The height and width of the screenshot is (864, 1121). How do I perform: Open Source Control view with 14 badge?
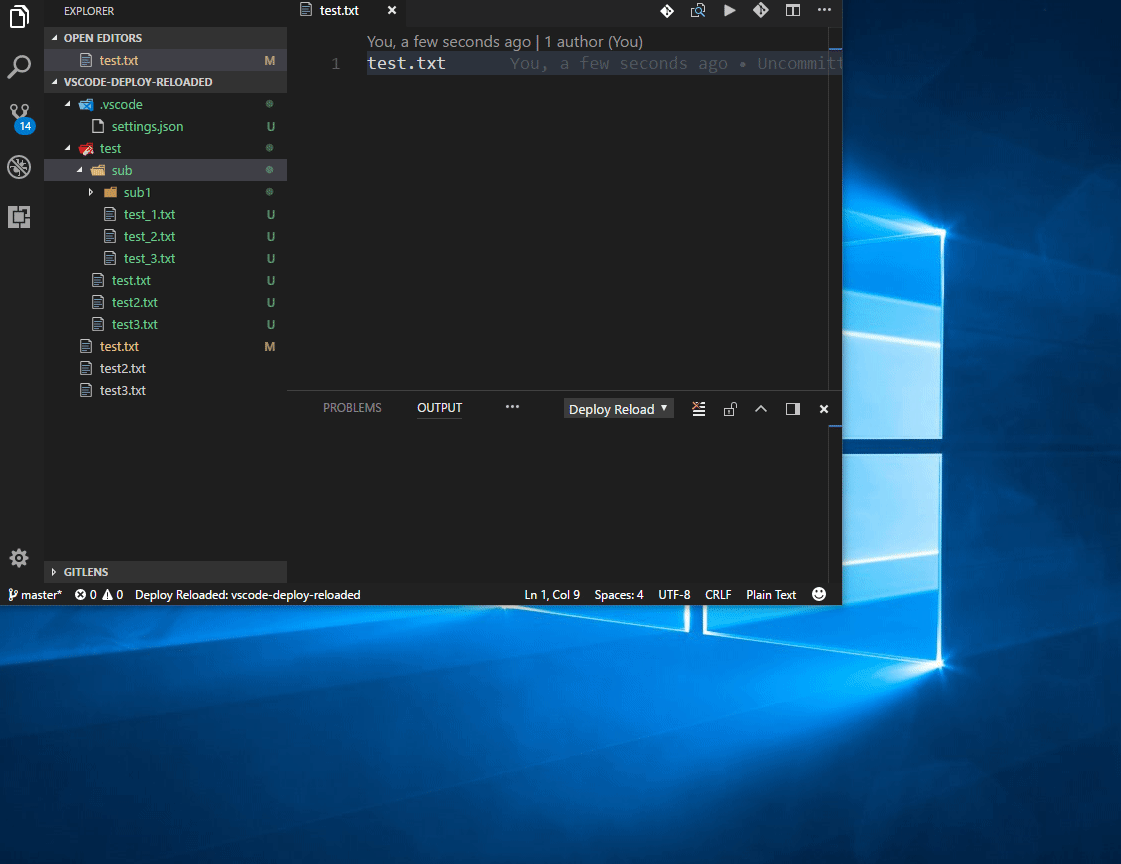[x=20, y=118]
